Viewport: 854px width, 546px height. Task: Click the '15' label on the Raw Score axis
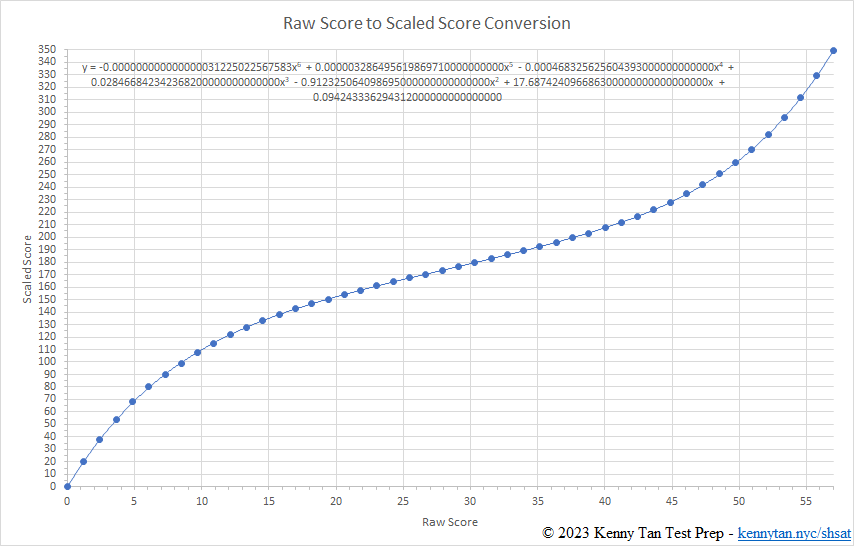click(269, 501)
